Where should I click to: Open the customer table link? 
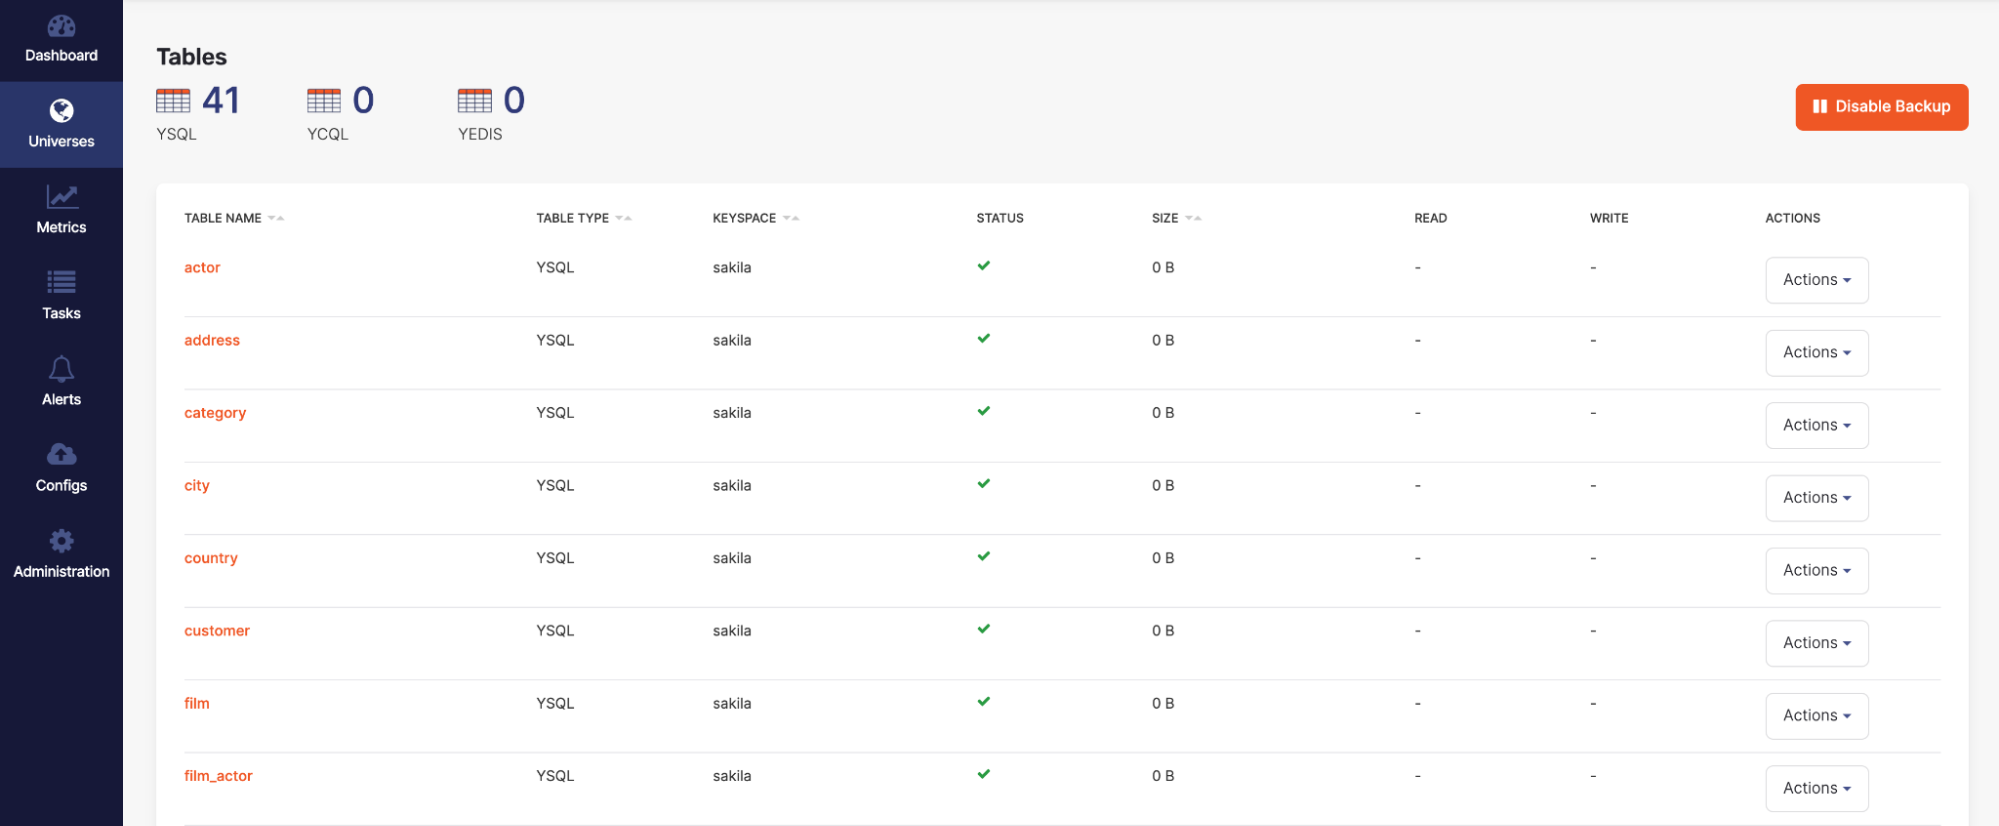pos(217,631)
